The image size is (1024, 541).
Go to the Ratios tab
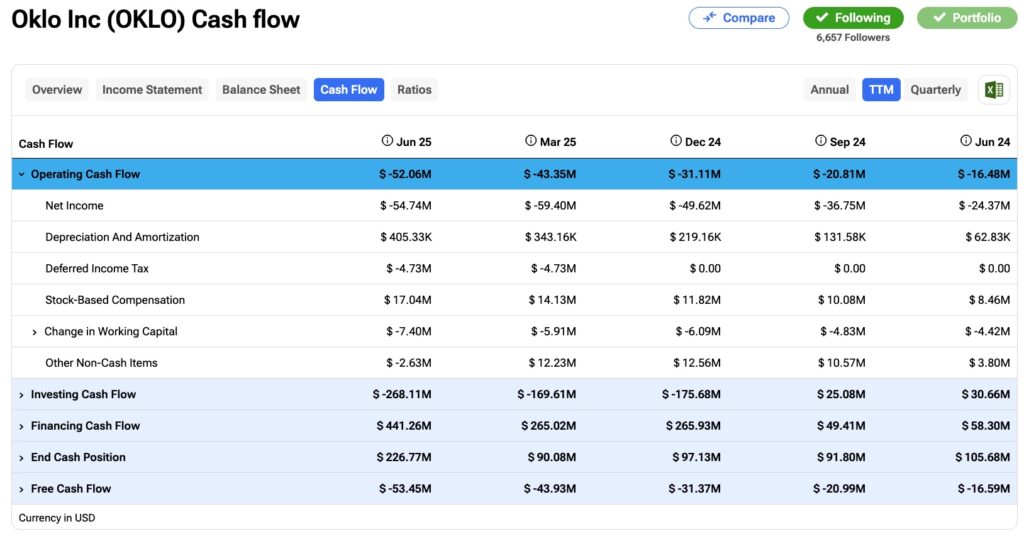pos(414,90)
